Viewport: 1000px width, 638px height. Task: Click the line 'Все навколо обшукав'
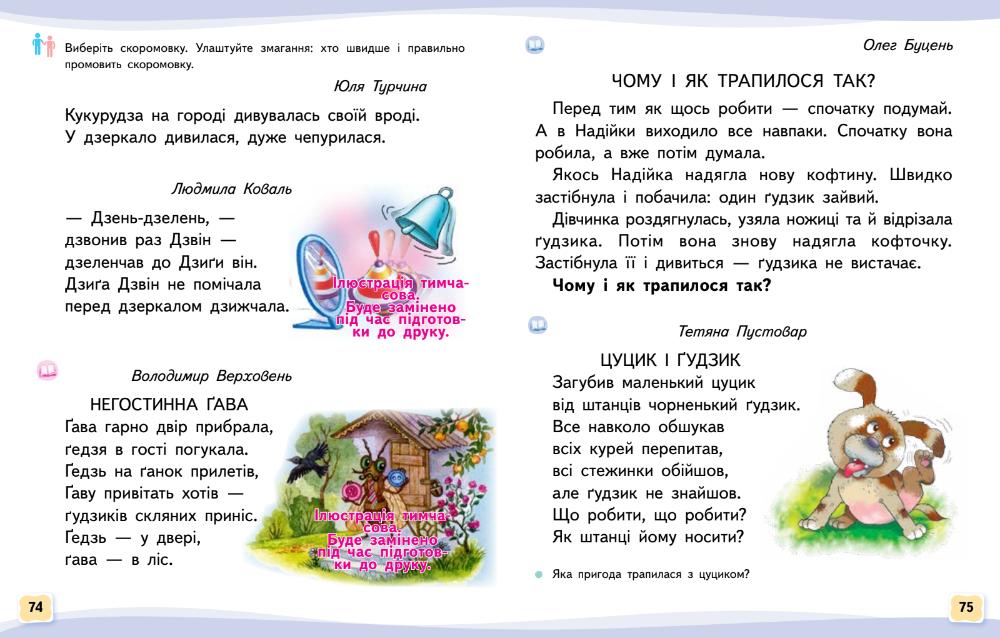pyautogui.click(x=638, y=427)
